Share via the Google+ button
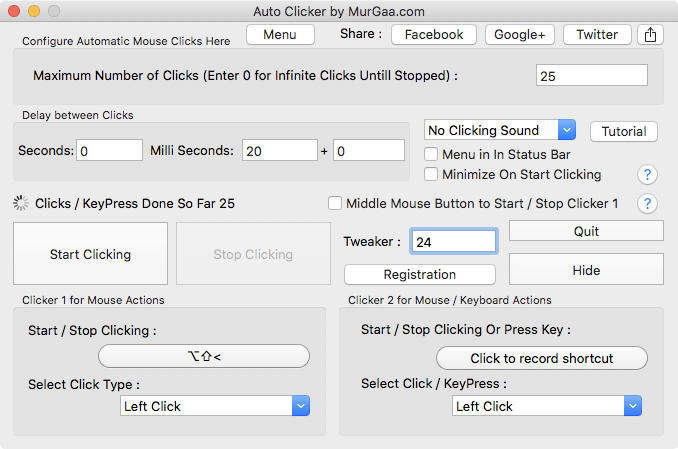This screenshot has width=678, height=449. [x=519, y=34]
